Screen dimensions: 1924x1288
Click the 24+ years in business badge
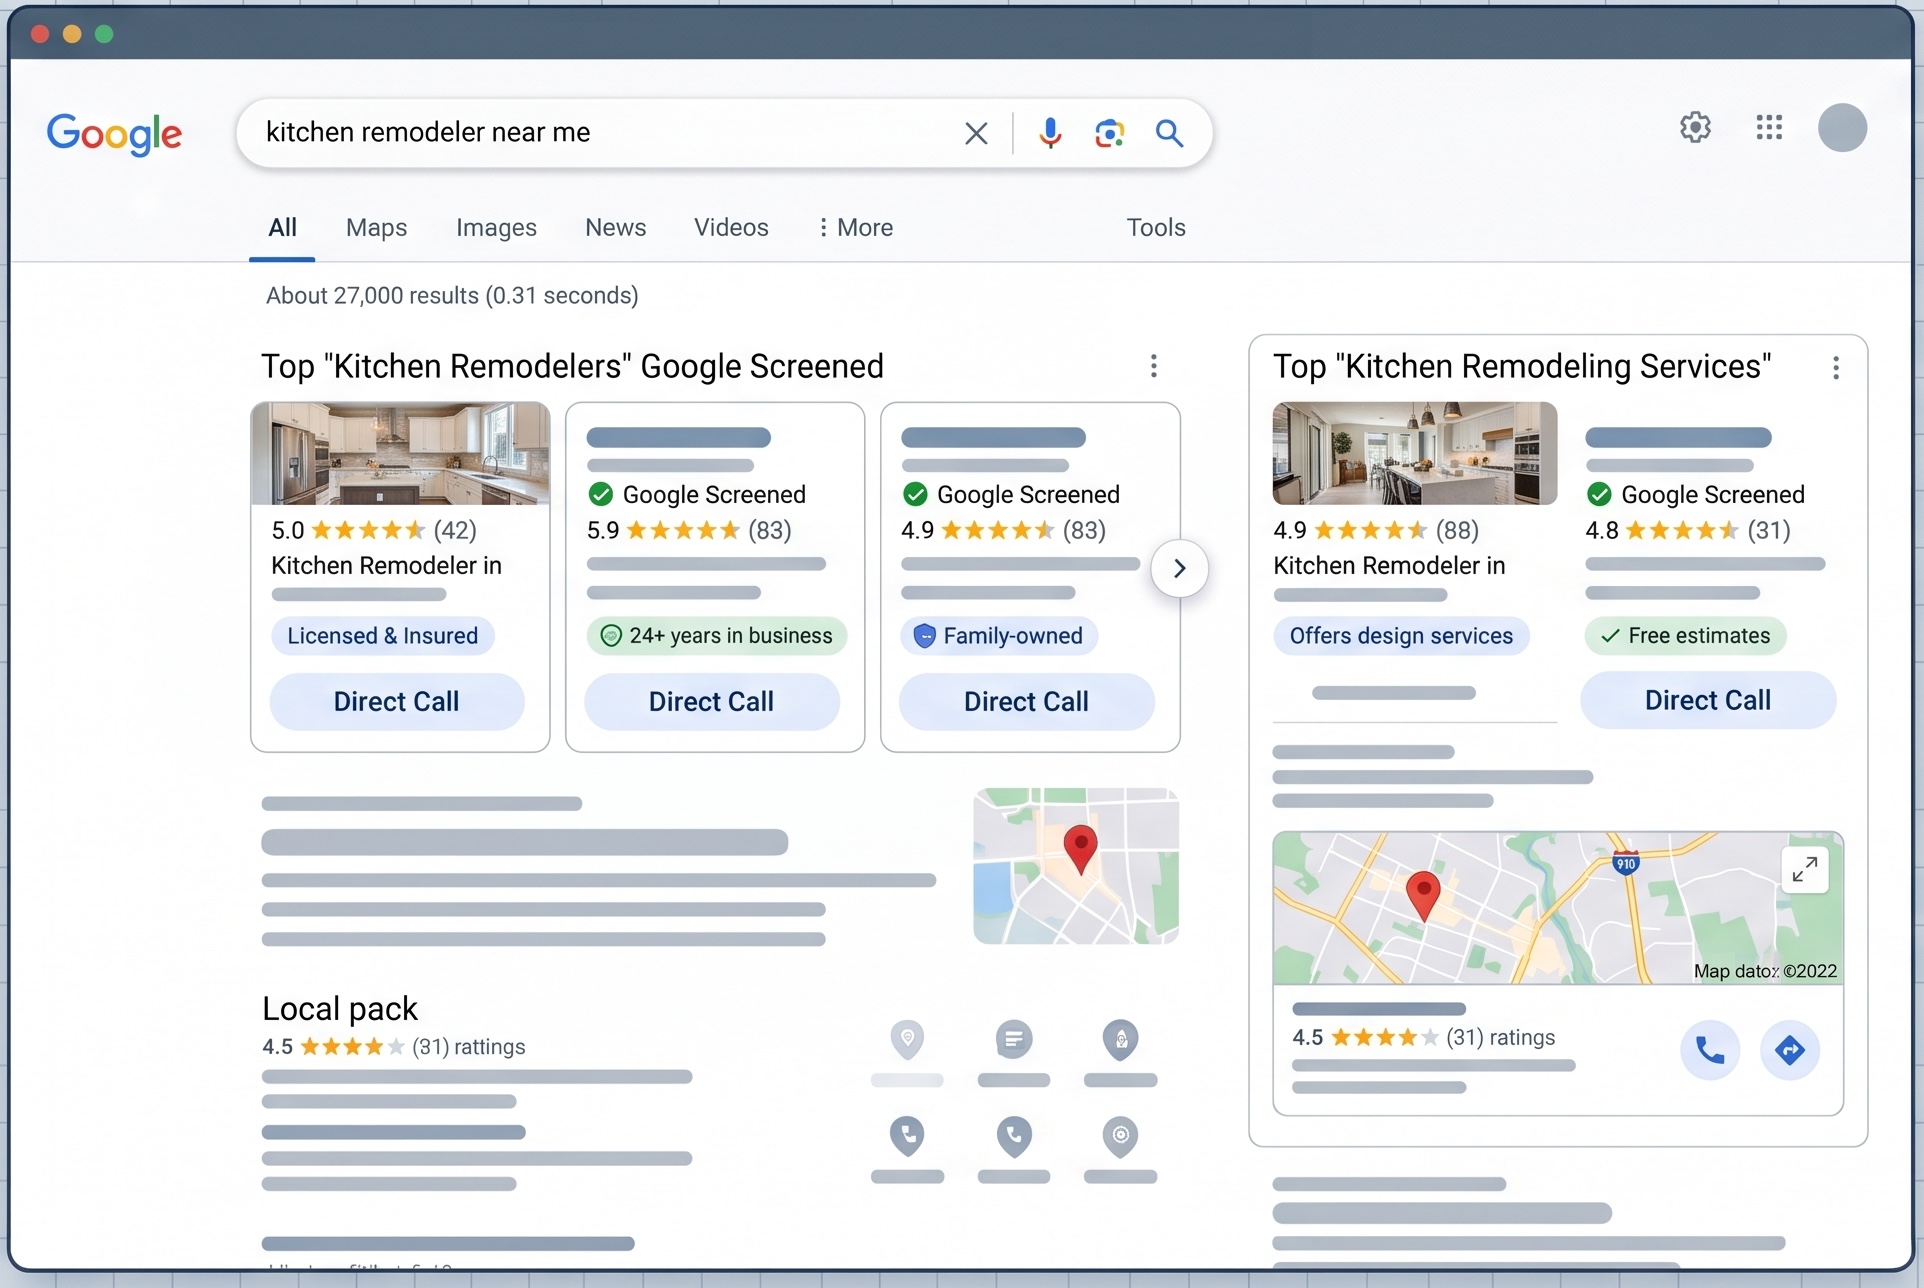coord(717,636)
